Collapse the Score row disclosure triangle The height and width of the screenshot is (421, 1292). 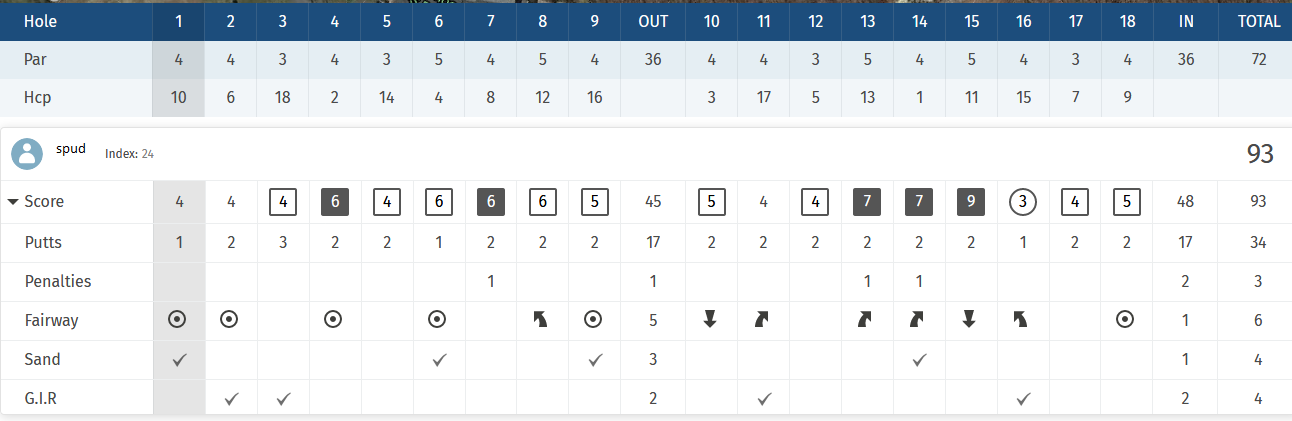coord(13,202)
